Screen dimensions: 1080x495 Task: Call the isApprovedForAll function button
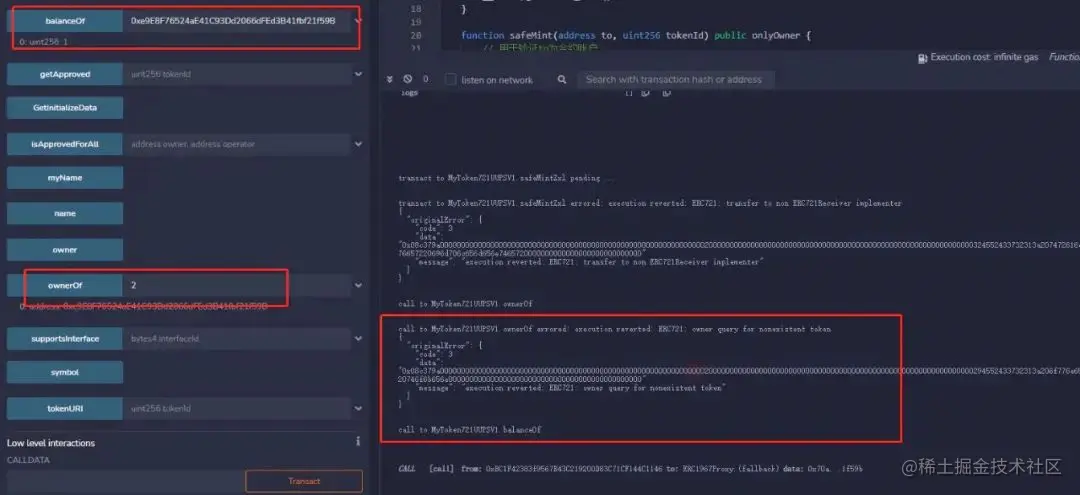pyautogui.click(x=65, y=144)
